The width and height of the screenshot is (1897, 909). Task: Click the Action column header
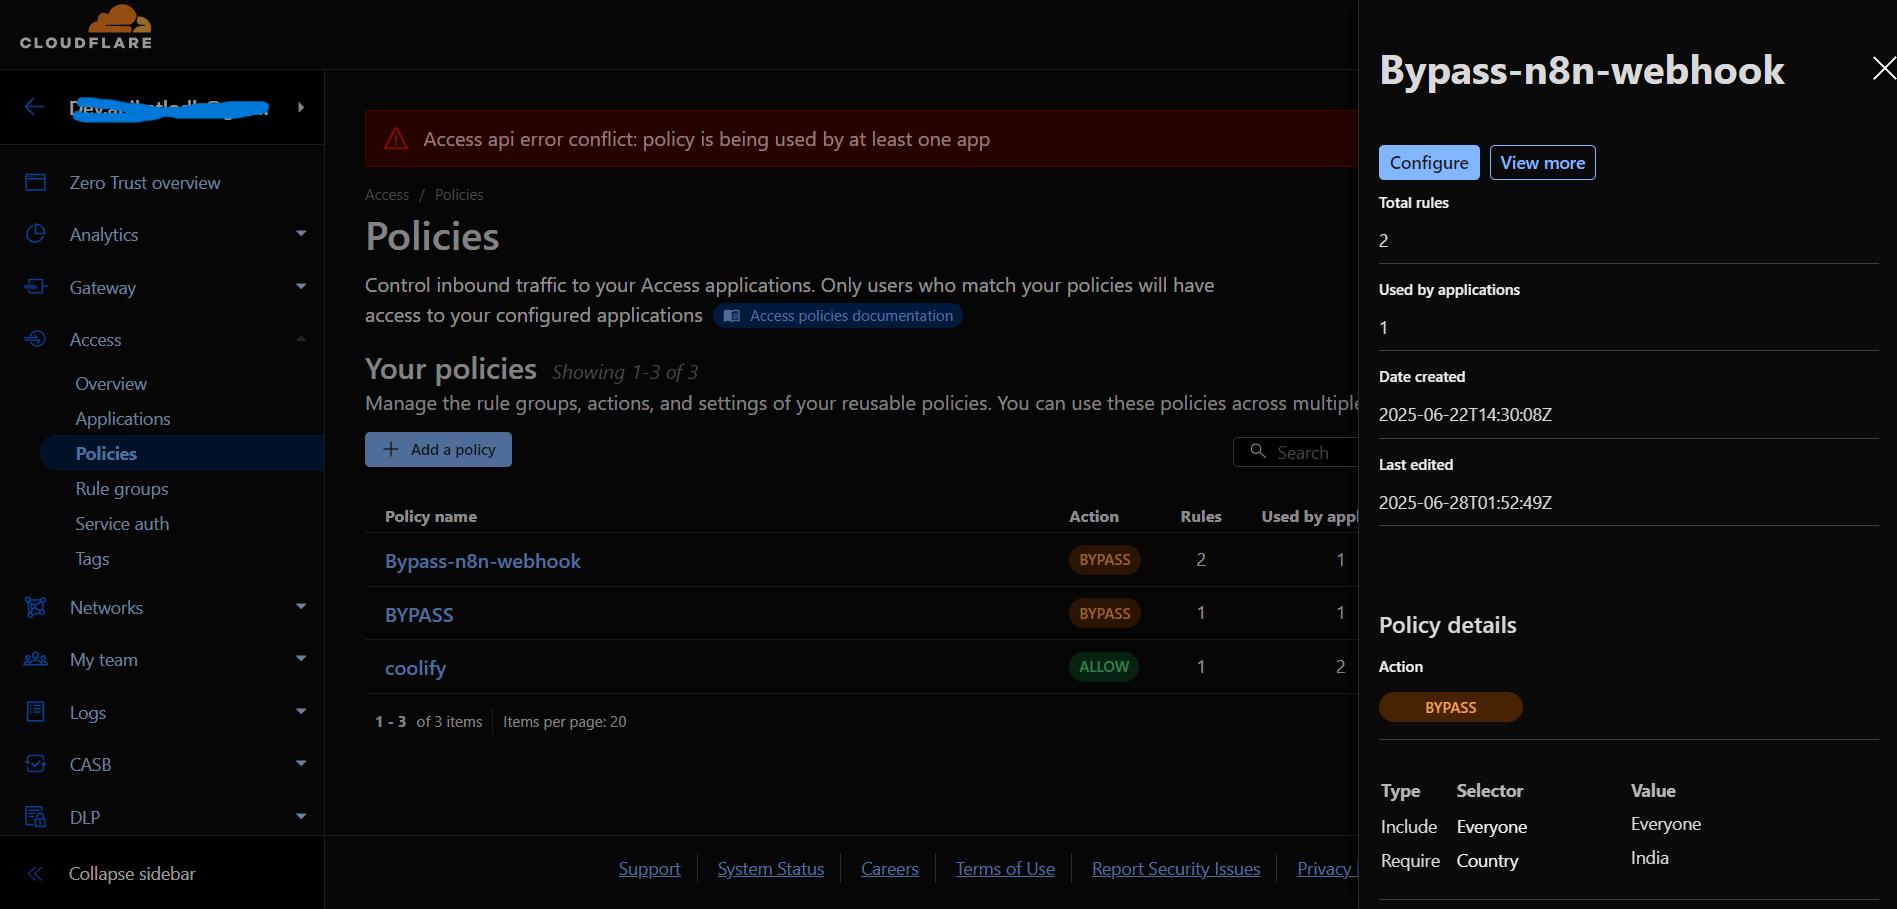tap(1094, 517)
